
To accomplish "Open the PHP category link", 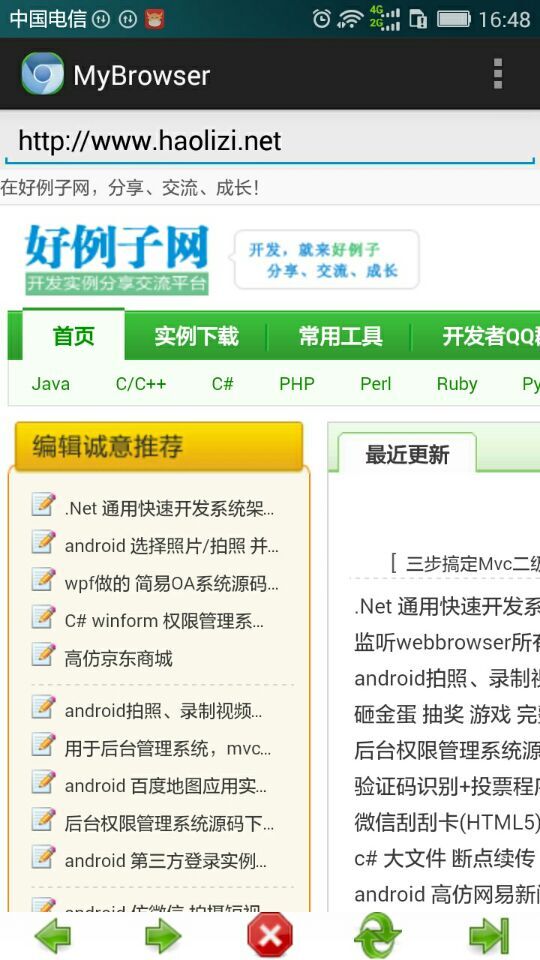I will click(x=297, y=384).
